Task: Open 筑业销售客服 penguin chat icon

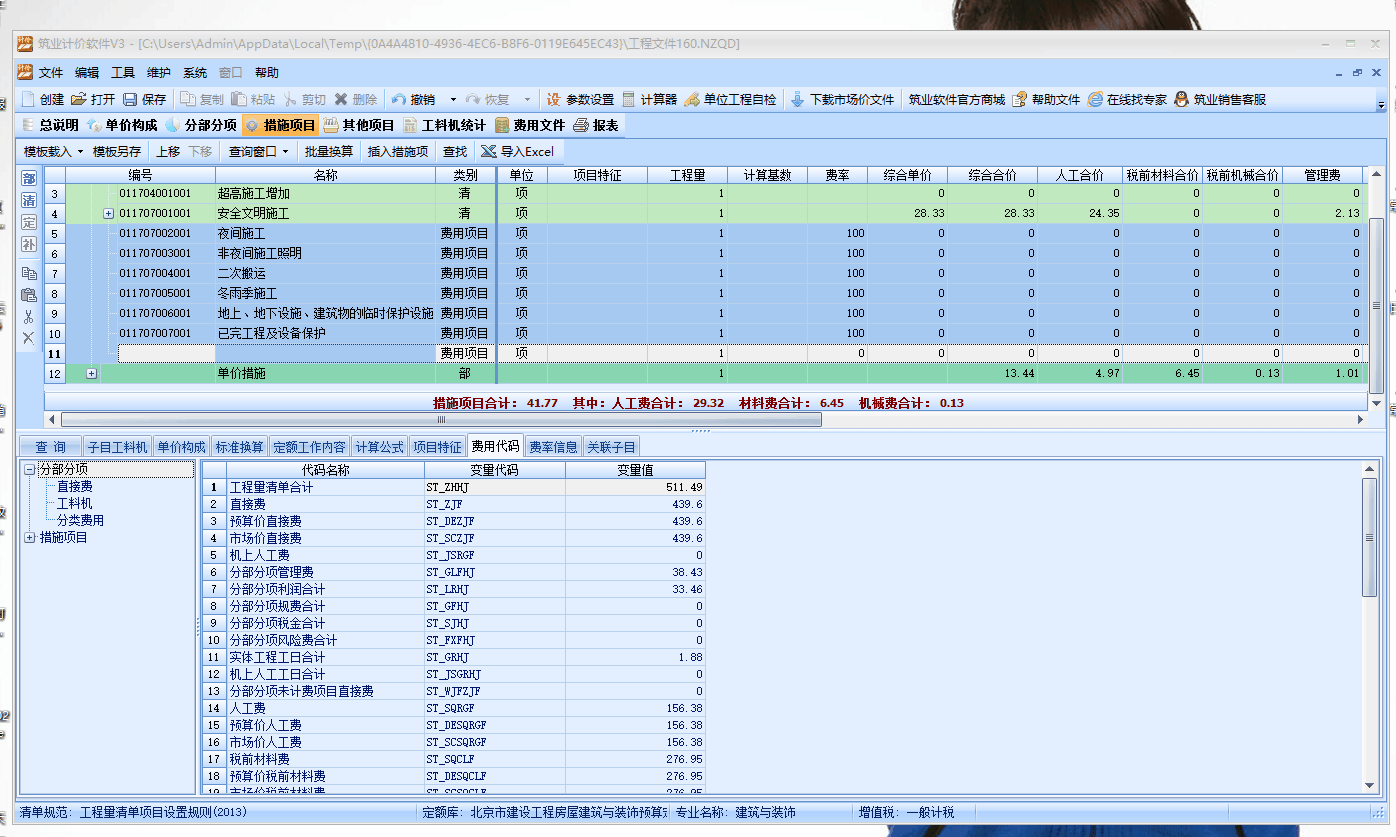Action: click(x=1181, y=99)
